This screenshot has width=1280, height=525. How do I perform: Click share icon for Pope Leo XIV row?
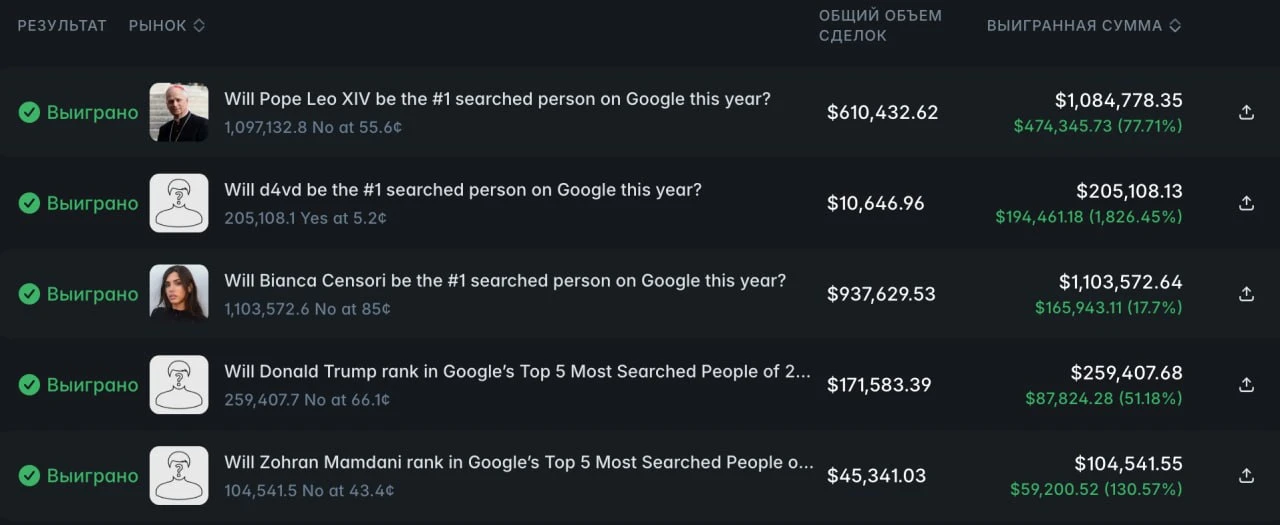point(1246,112)
